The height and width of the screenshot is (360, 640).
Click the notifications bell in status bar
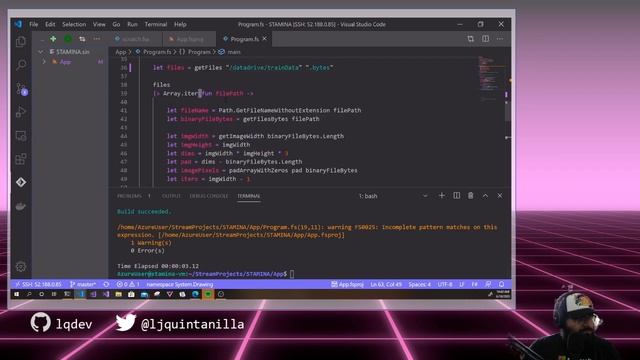pos(502,284)
